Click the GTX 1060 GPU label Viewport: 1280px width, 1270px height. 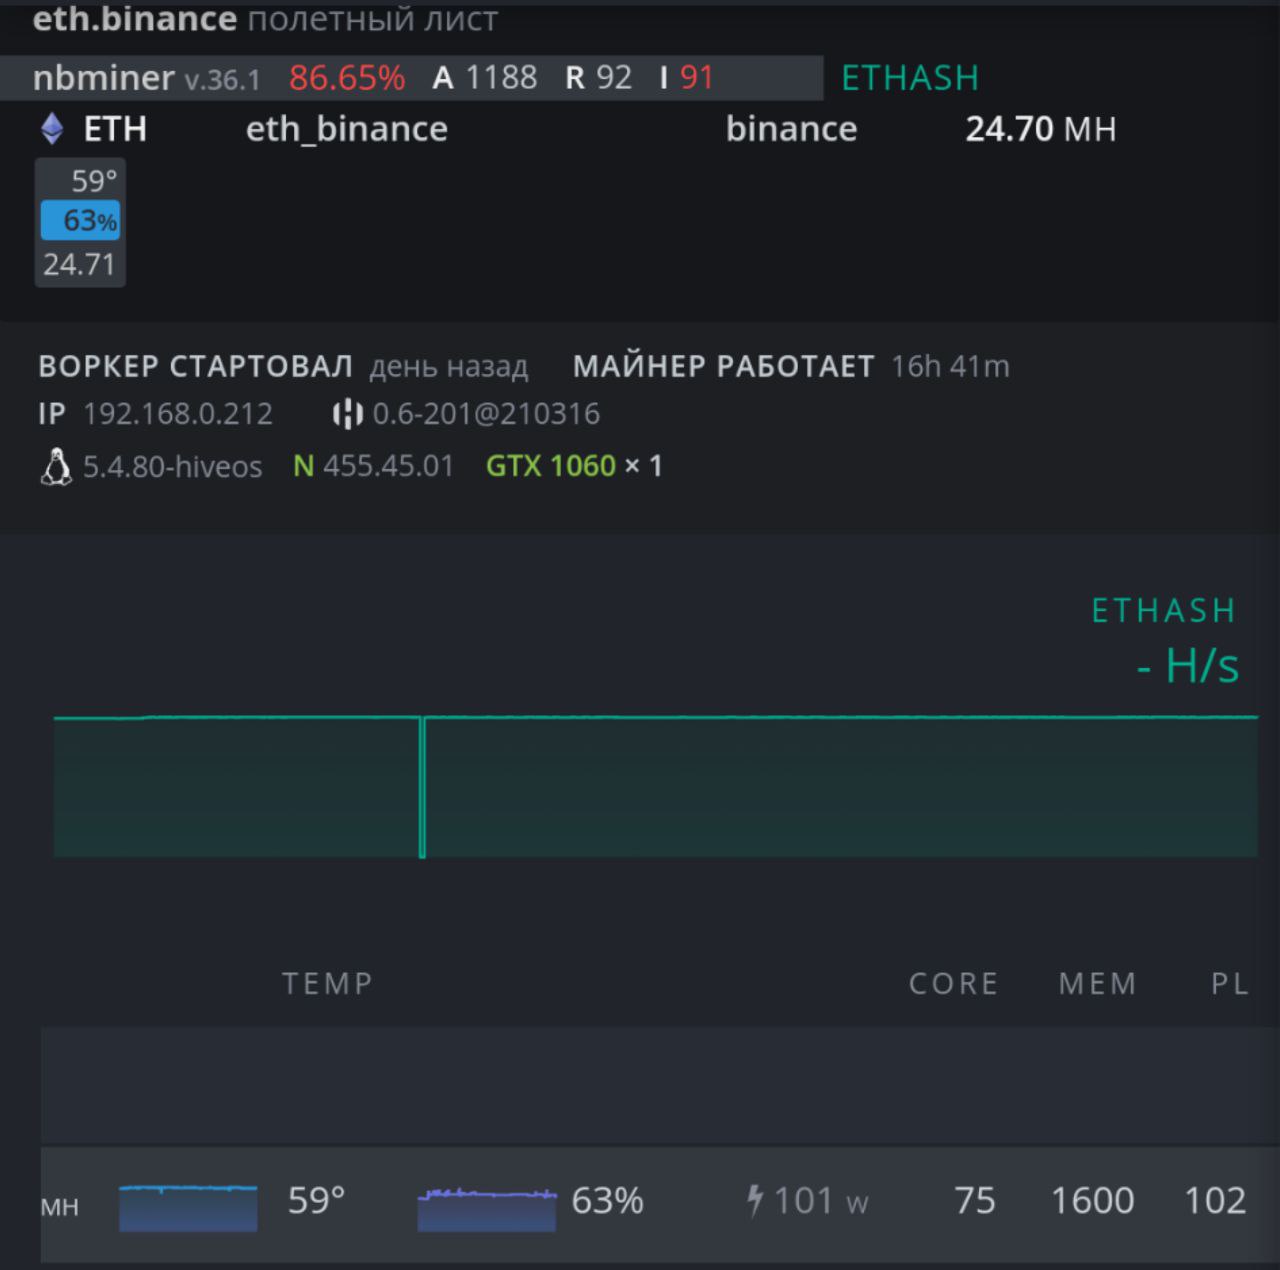click(551, 466)
